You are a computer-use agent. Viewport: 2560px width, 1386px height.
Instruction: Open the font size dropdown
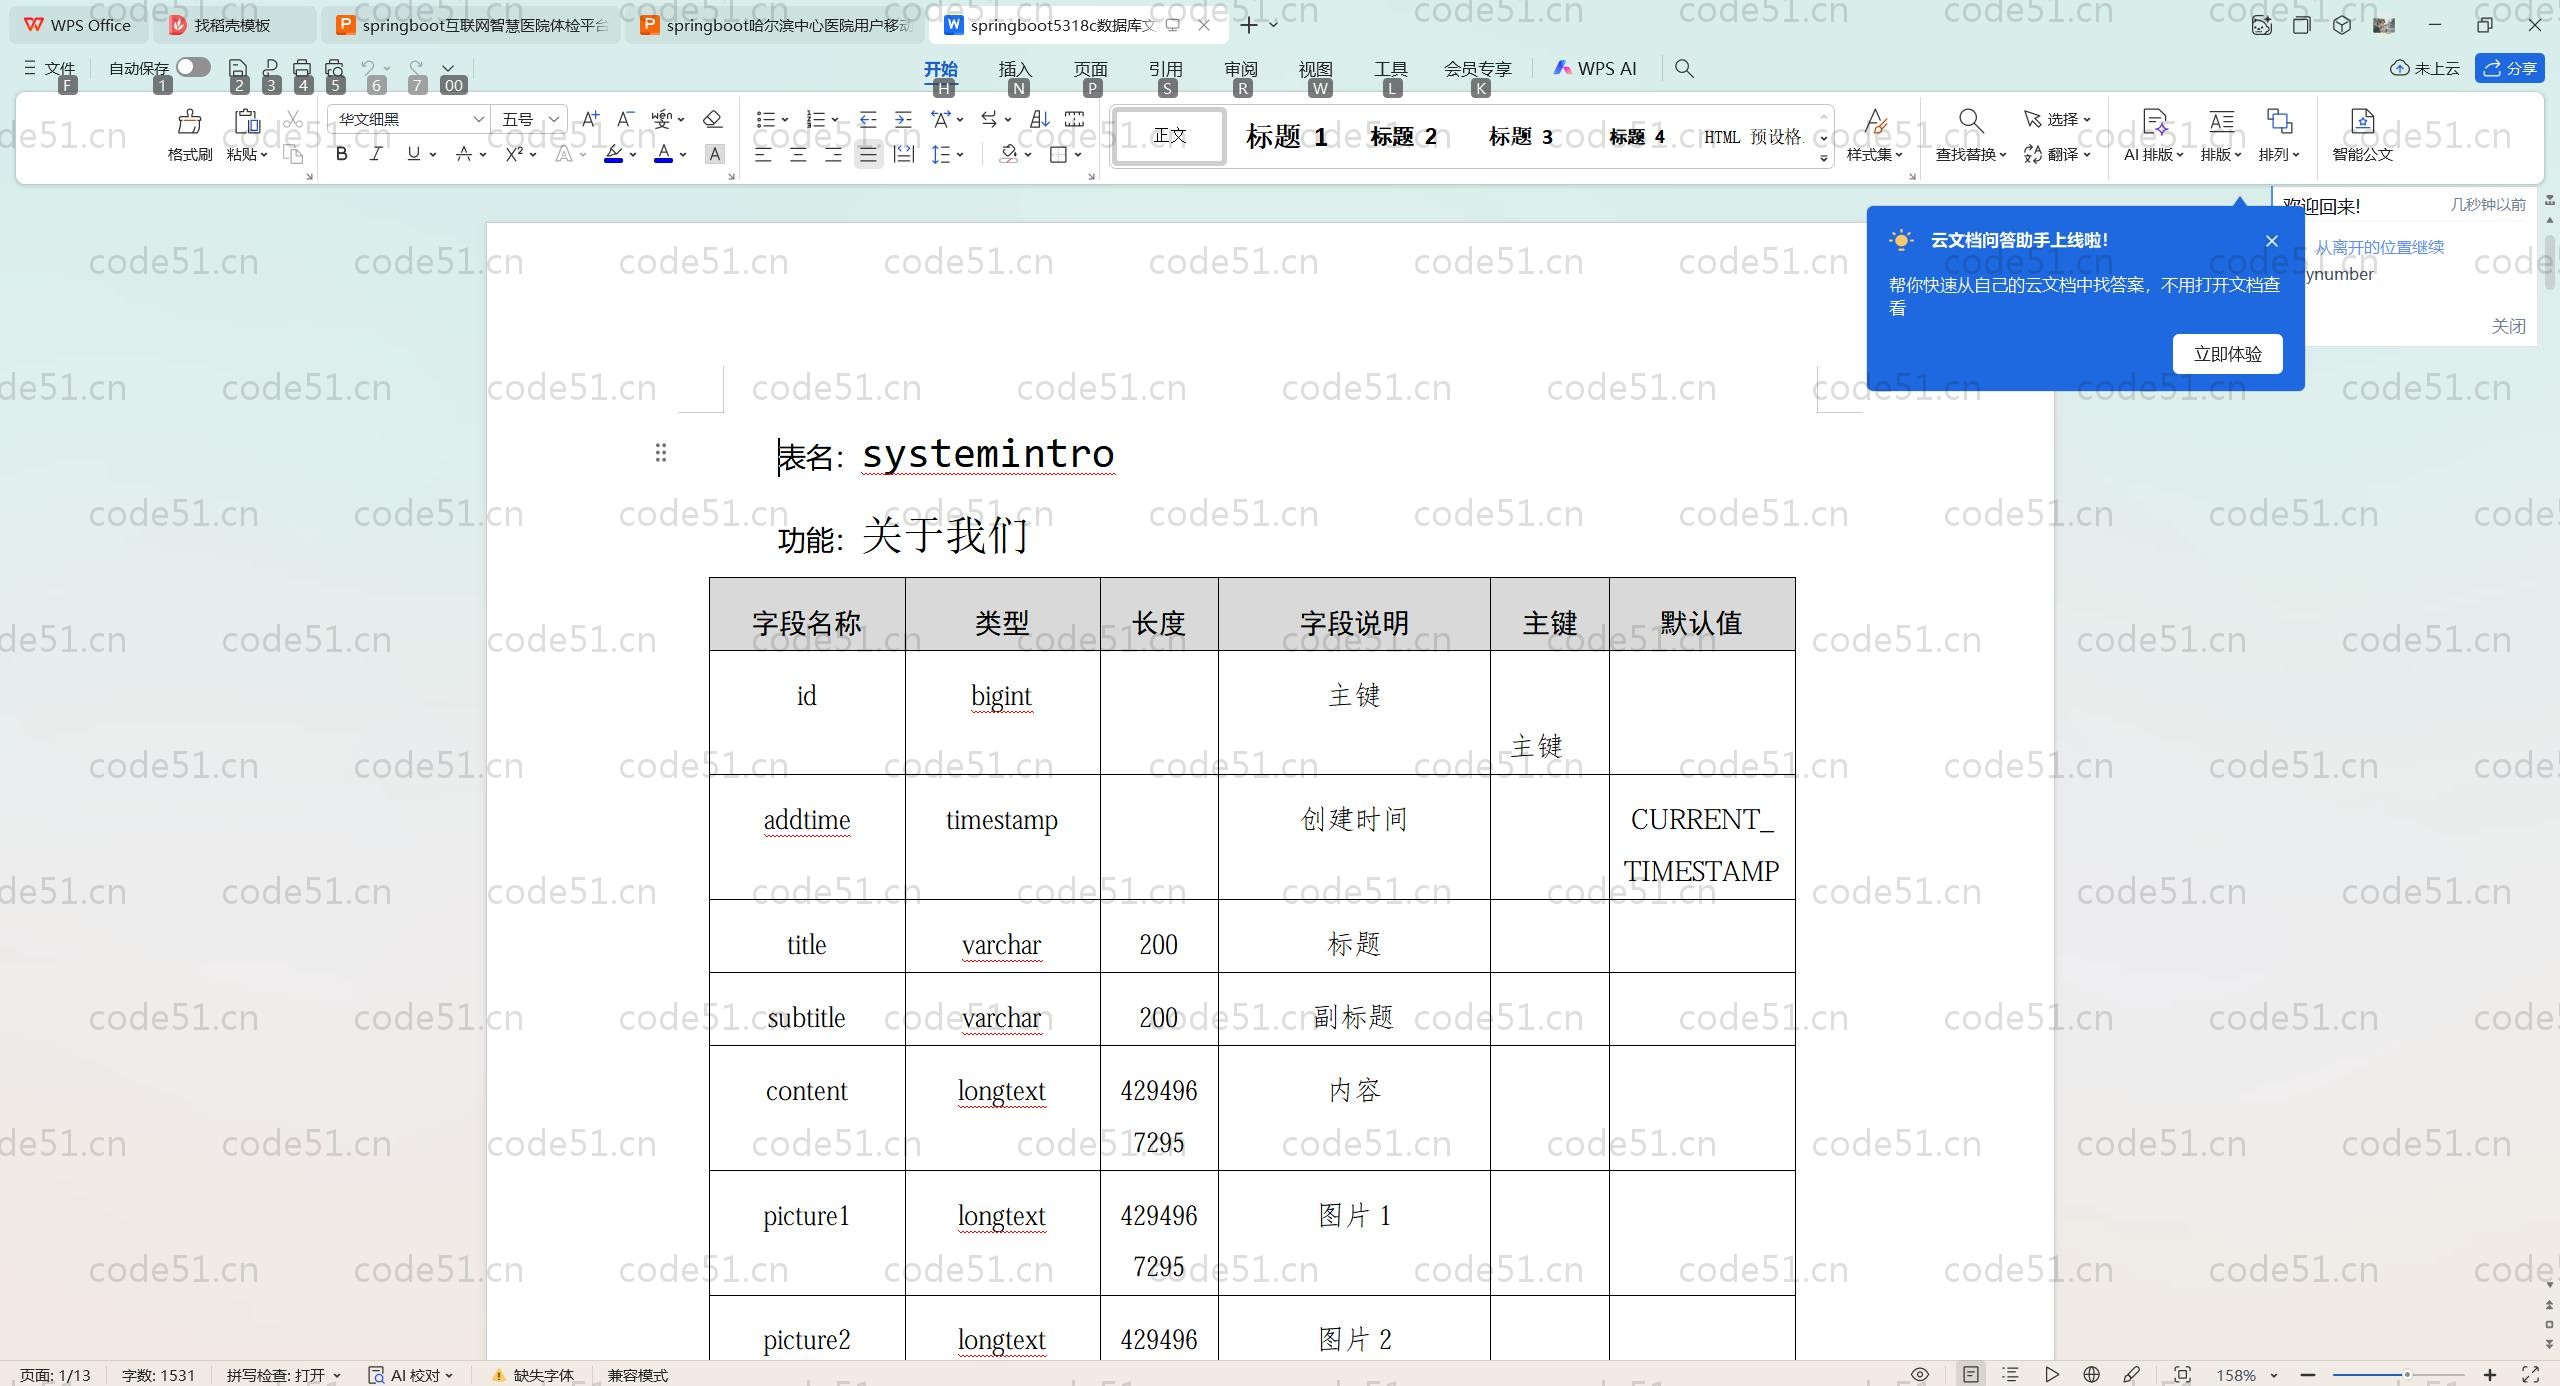coord(553,120)
